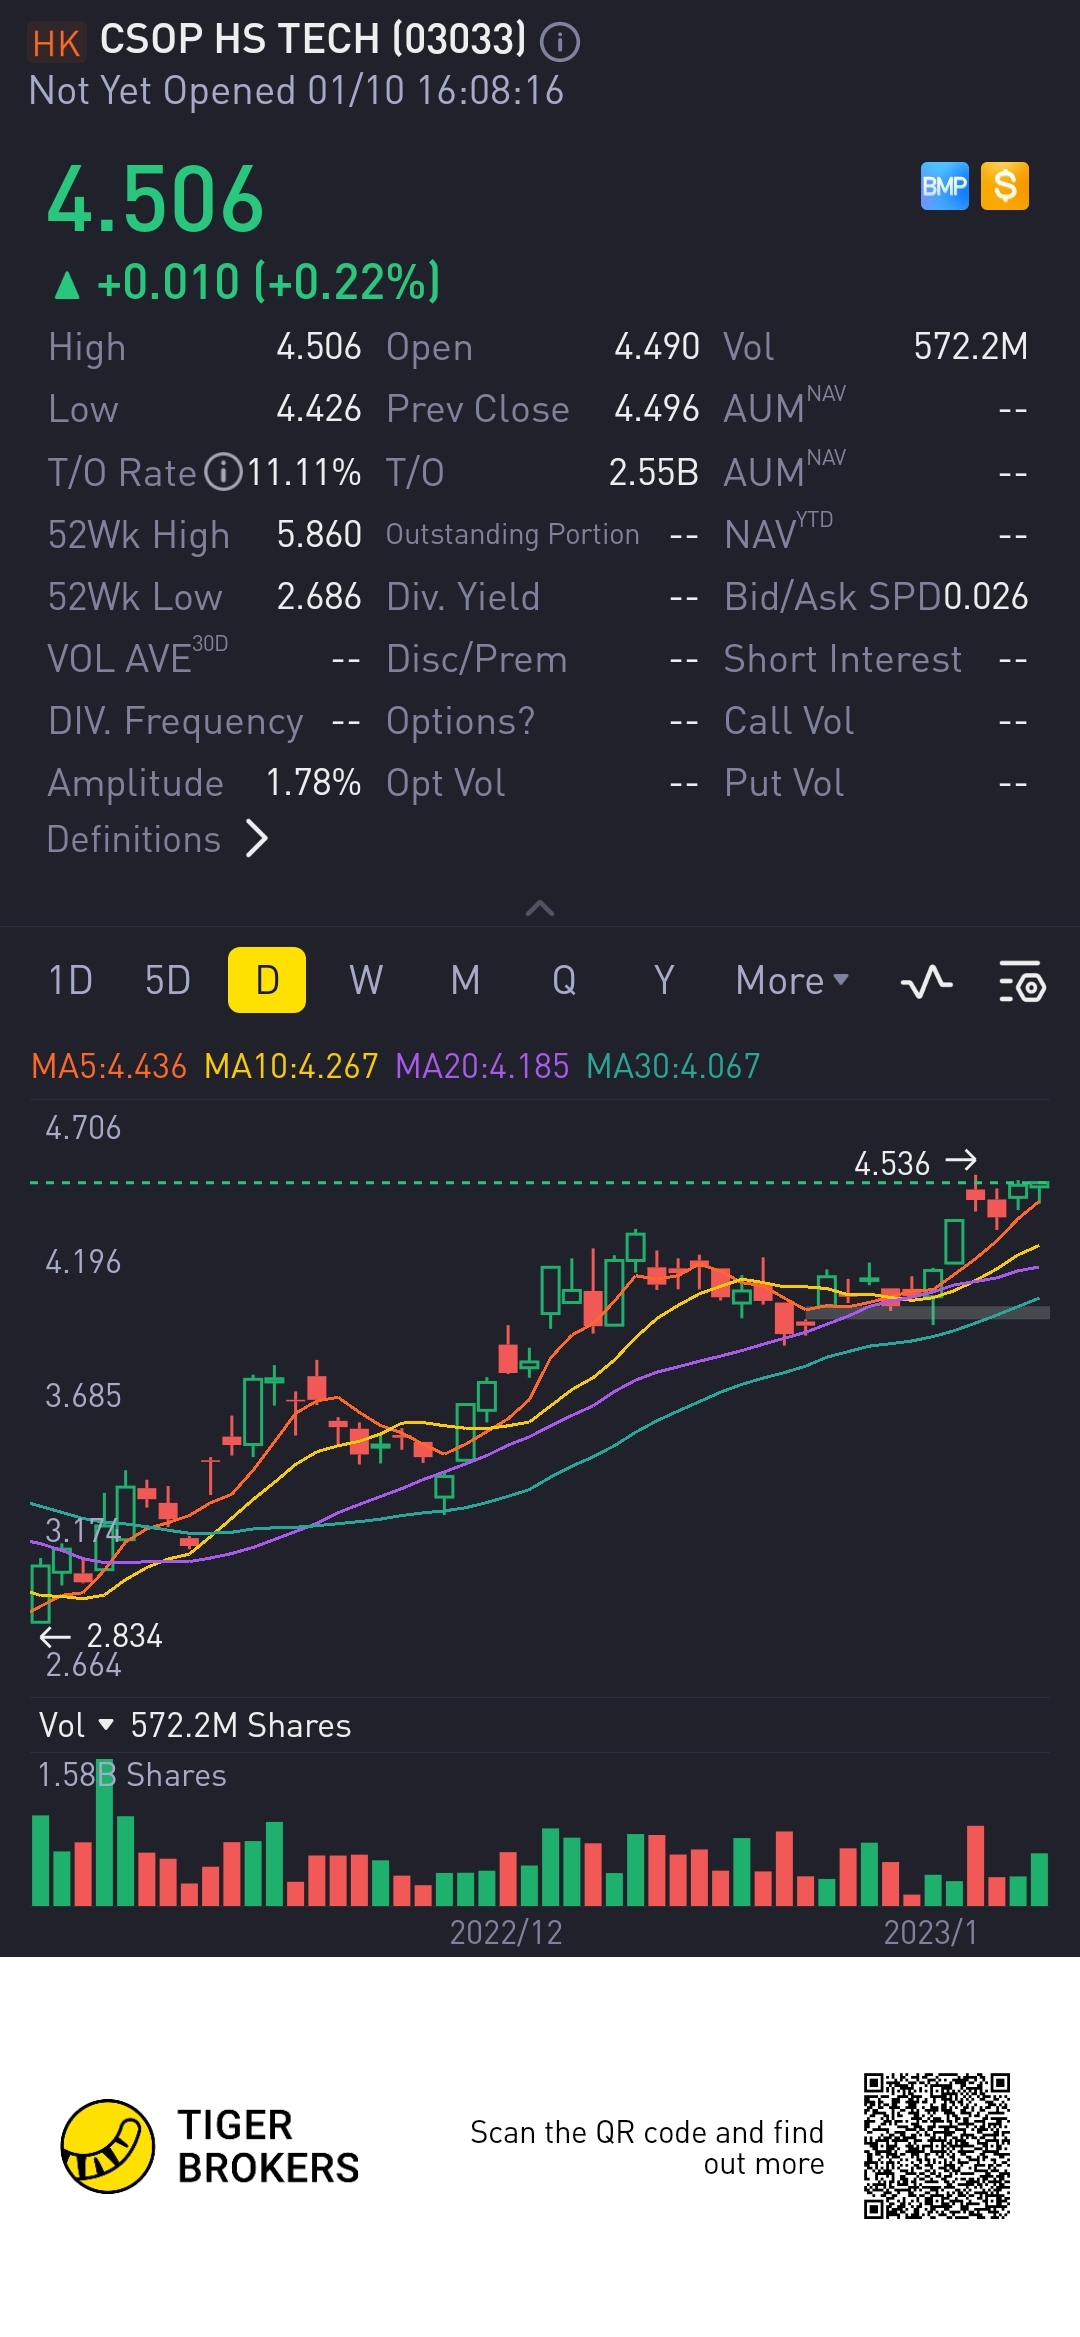Tap the T/O Rate 11.11% value
Screen dimensions: 1080x2337
304,472
